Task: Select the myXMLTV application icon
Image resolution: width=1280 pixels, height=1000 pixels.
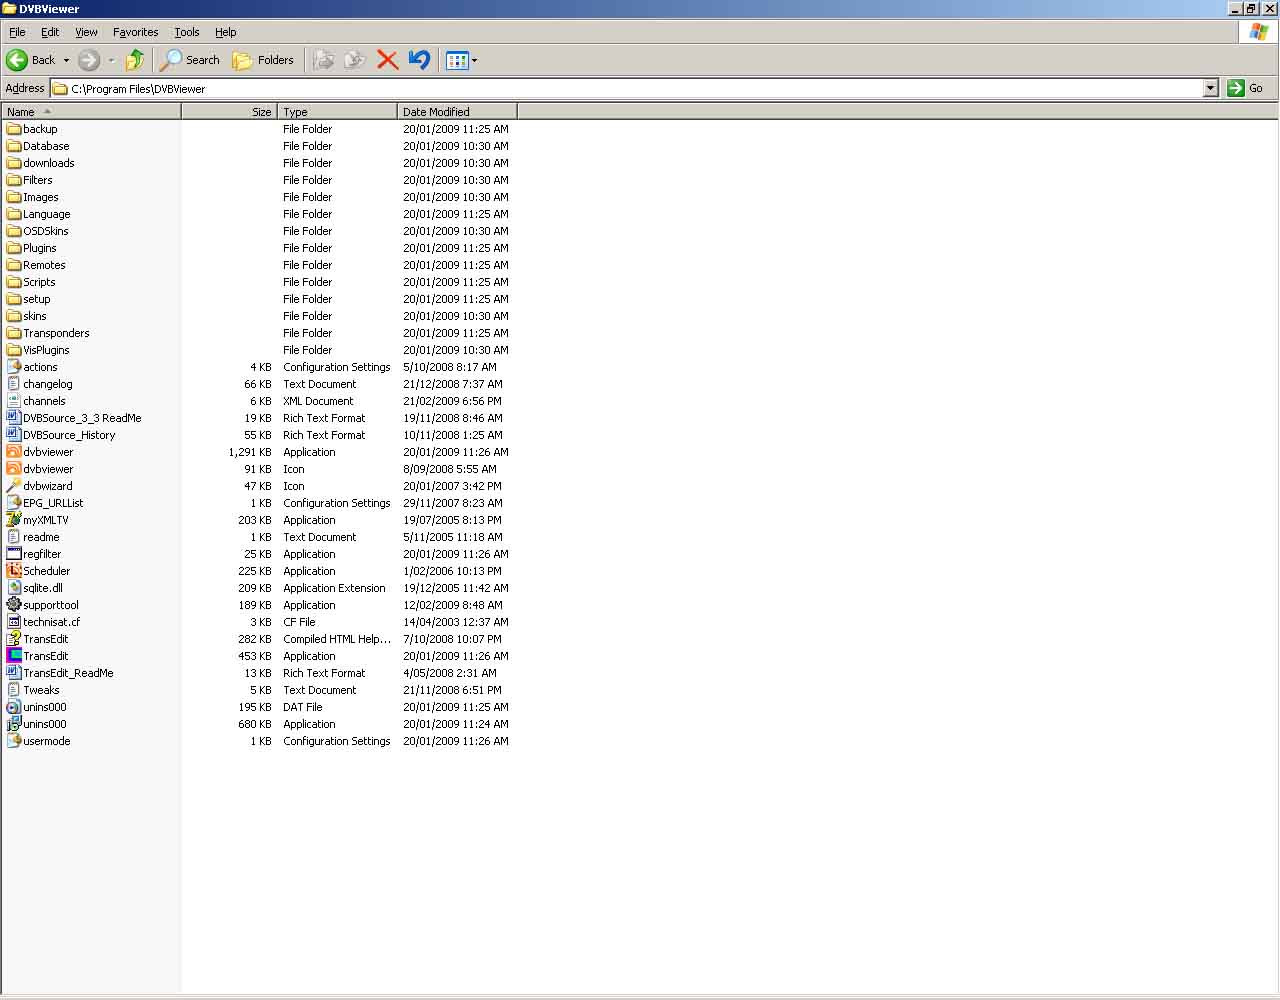Action: pos(14,520)
